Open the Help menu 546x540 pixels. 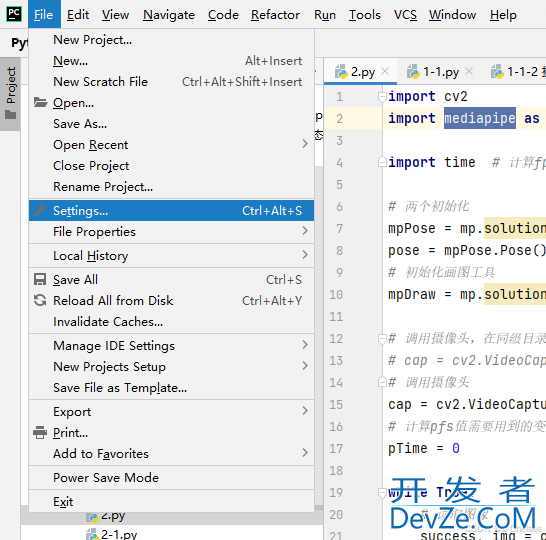503,15
